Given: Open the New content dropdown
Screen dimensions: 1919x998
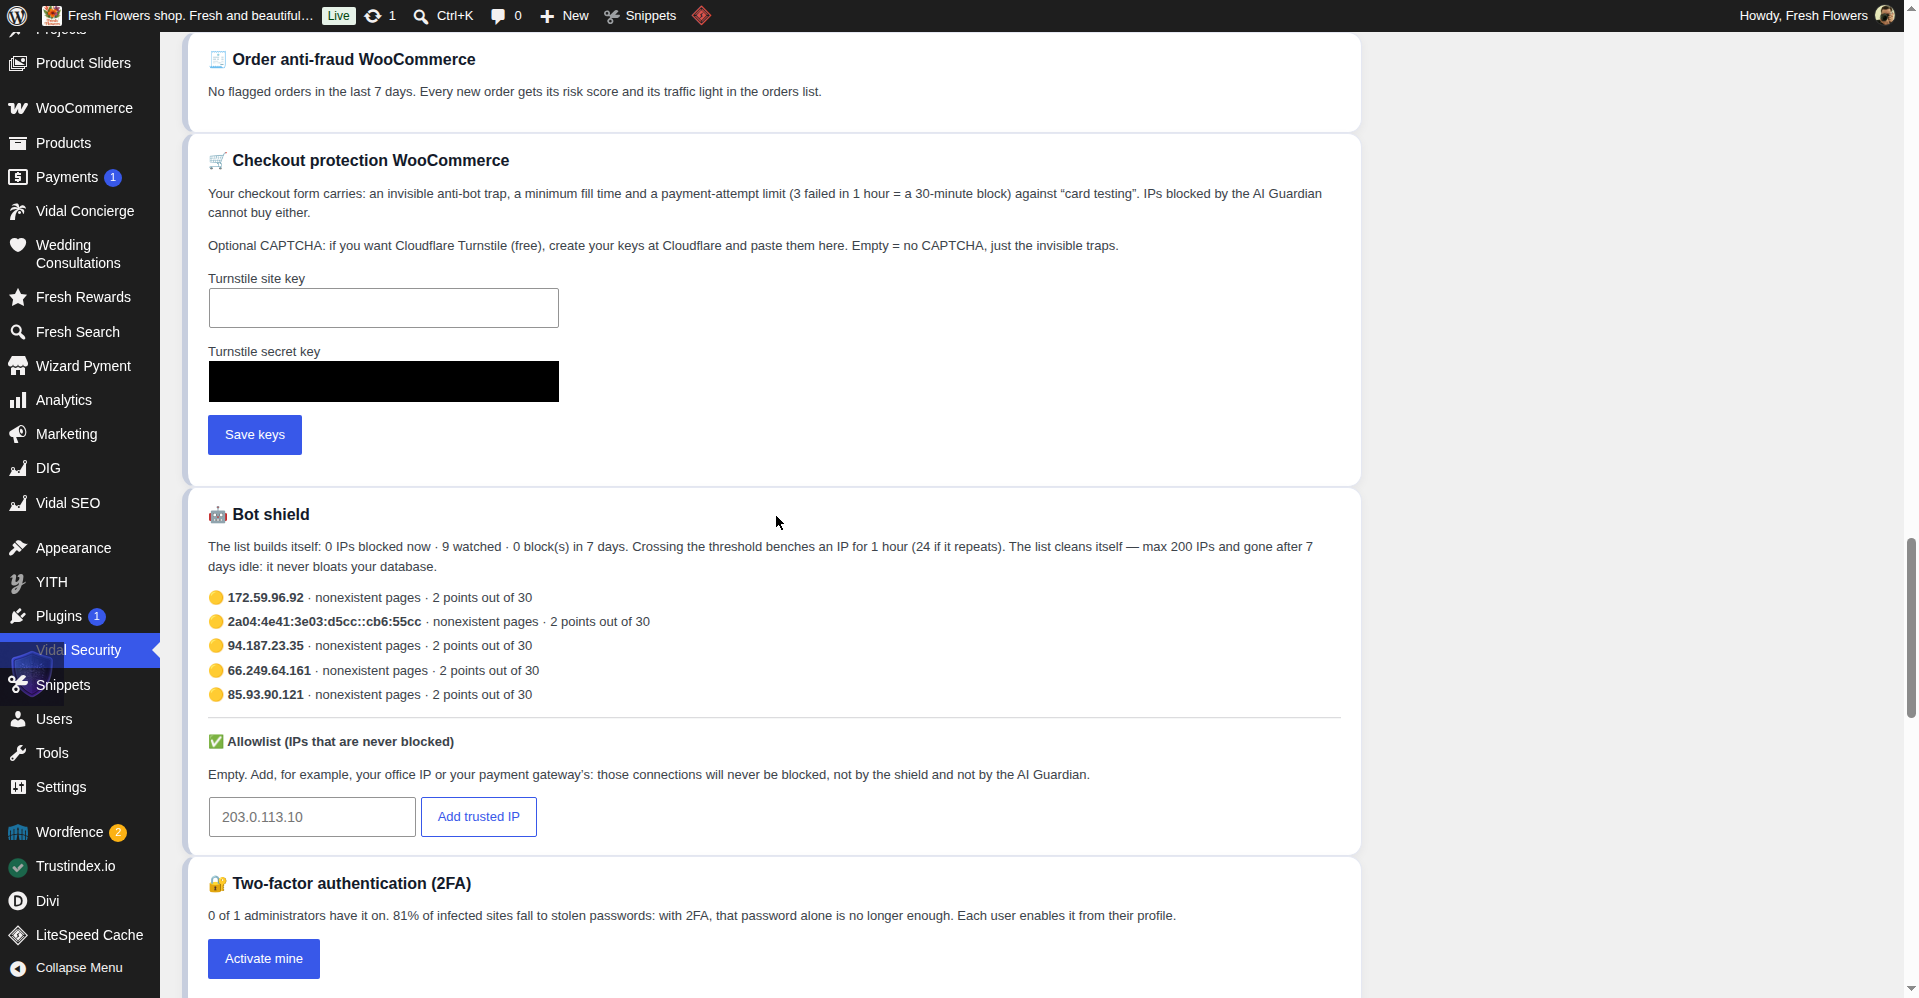Looking at the screenshot, I should 564,16.
